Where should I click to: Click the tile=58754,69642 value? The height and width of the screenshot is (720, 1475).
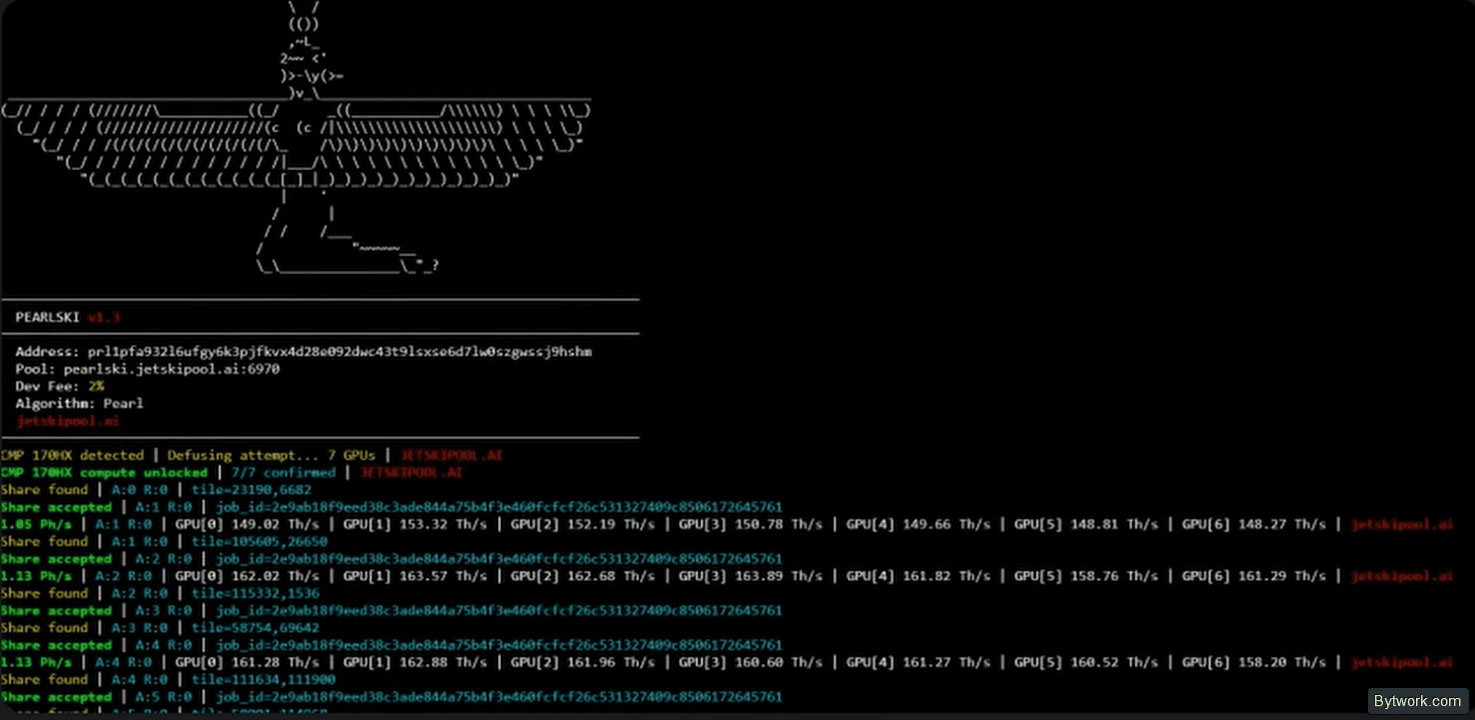pos(255,628)
